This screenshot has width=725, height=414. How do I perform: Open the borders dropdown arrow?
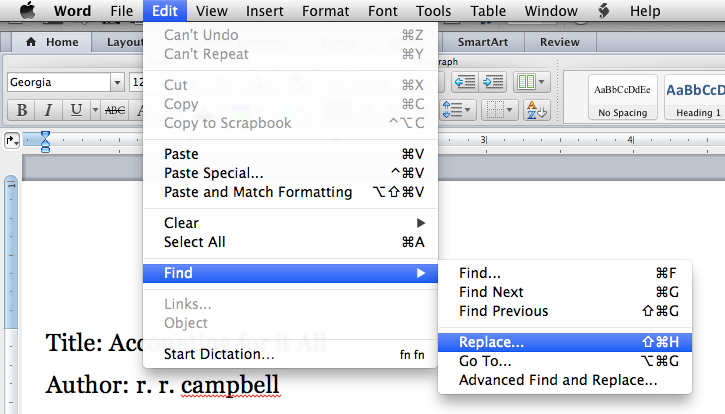tap(510, 110)
